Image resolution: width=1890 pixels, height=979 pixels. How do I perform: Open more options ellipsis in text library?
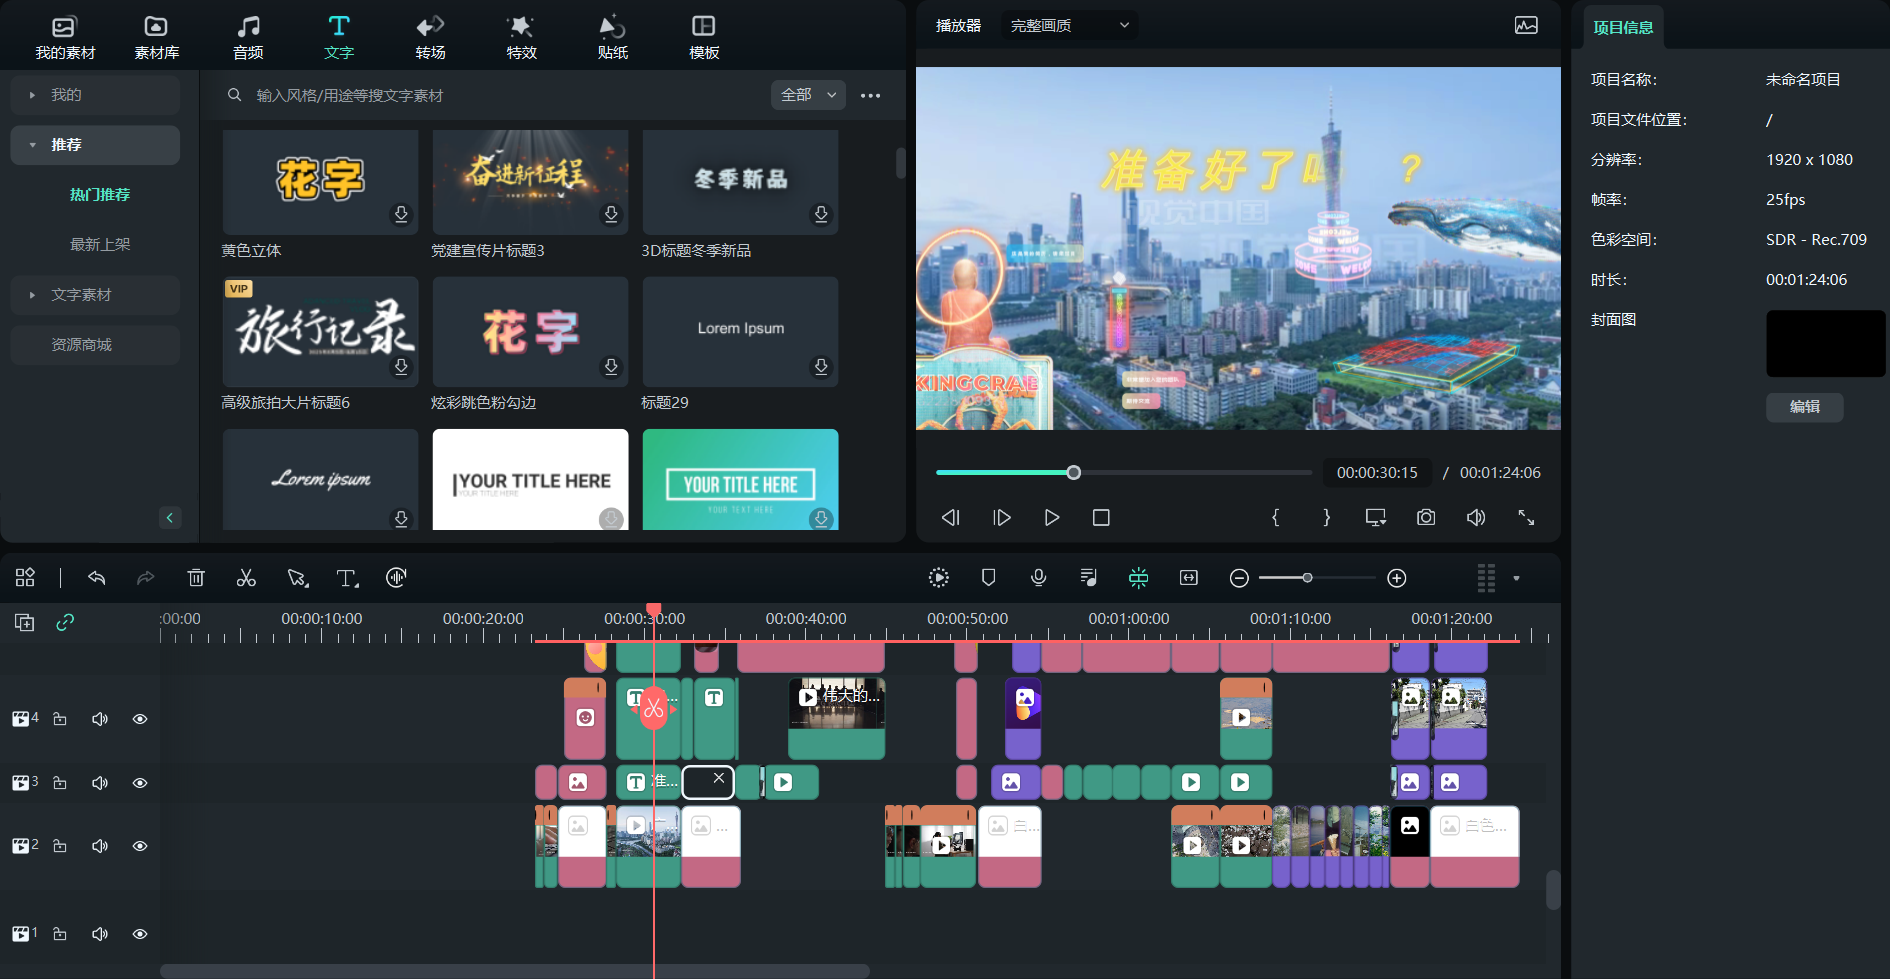(x=871, y=96)
